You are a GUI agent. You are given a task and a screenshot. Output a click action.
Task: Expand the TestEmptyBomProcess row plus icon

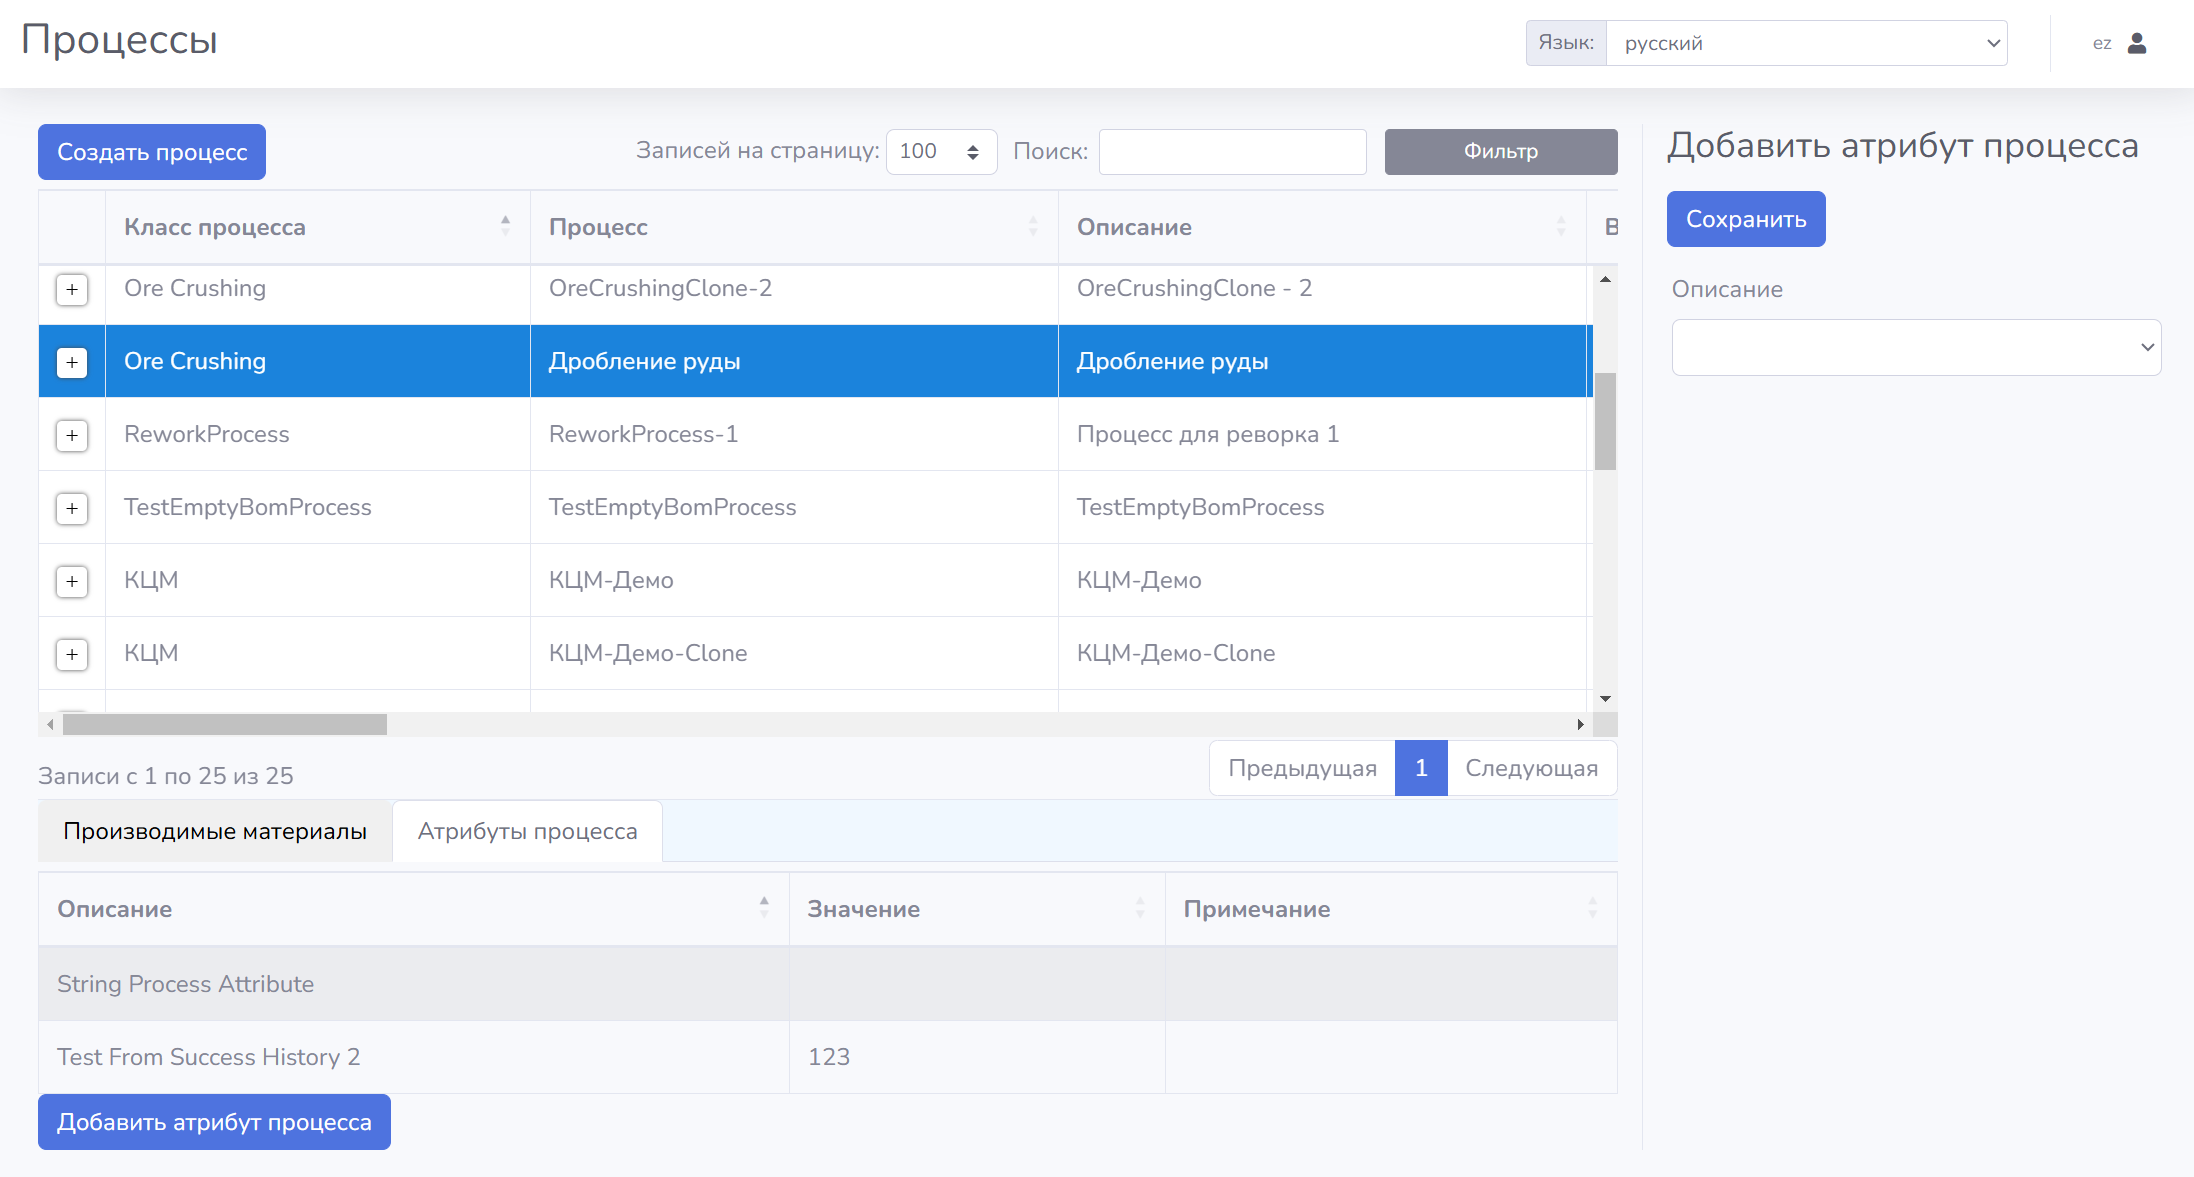click(72, 508)
